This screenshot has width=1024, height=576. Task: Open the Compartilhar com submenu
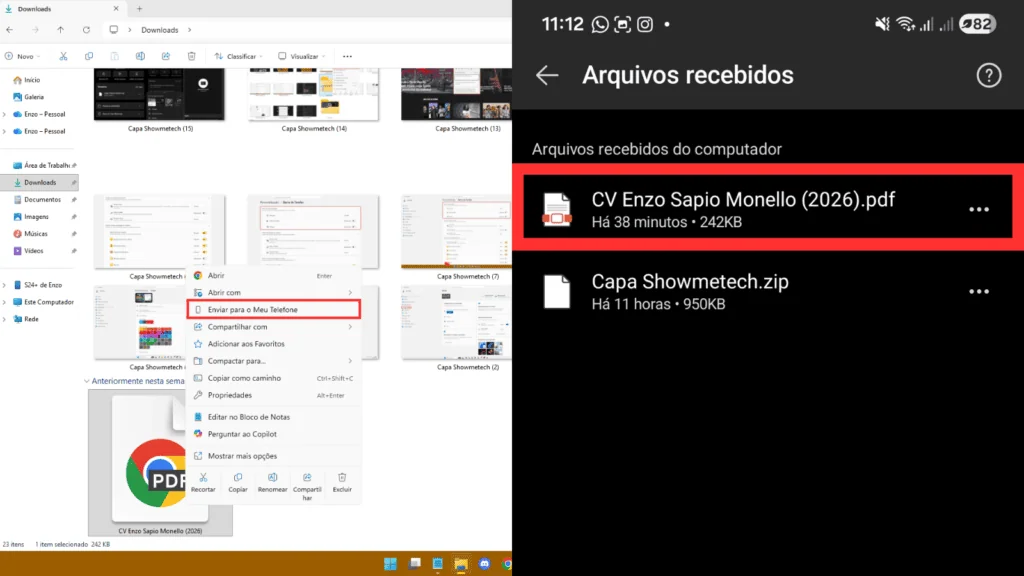point(274,327)
